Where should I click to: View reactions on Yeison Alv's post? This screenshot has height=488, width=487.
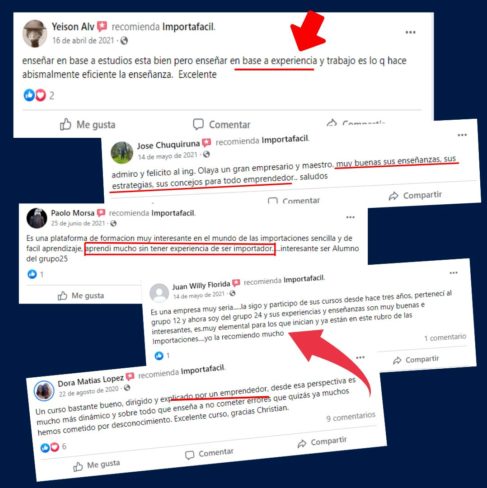tap(39, 95)
